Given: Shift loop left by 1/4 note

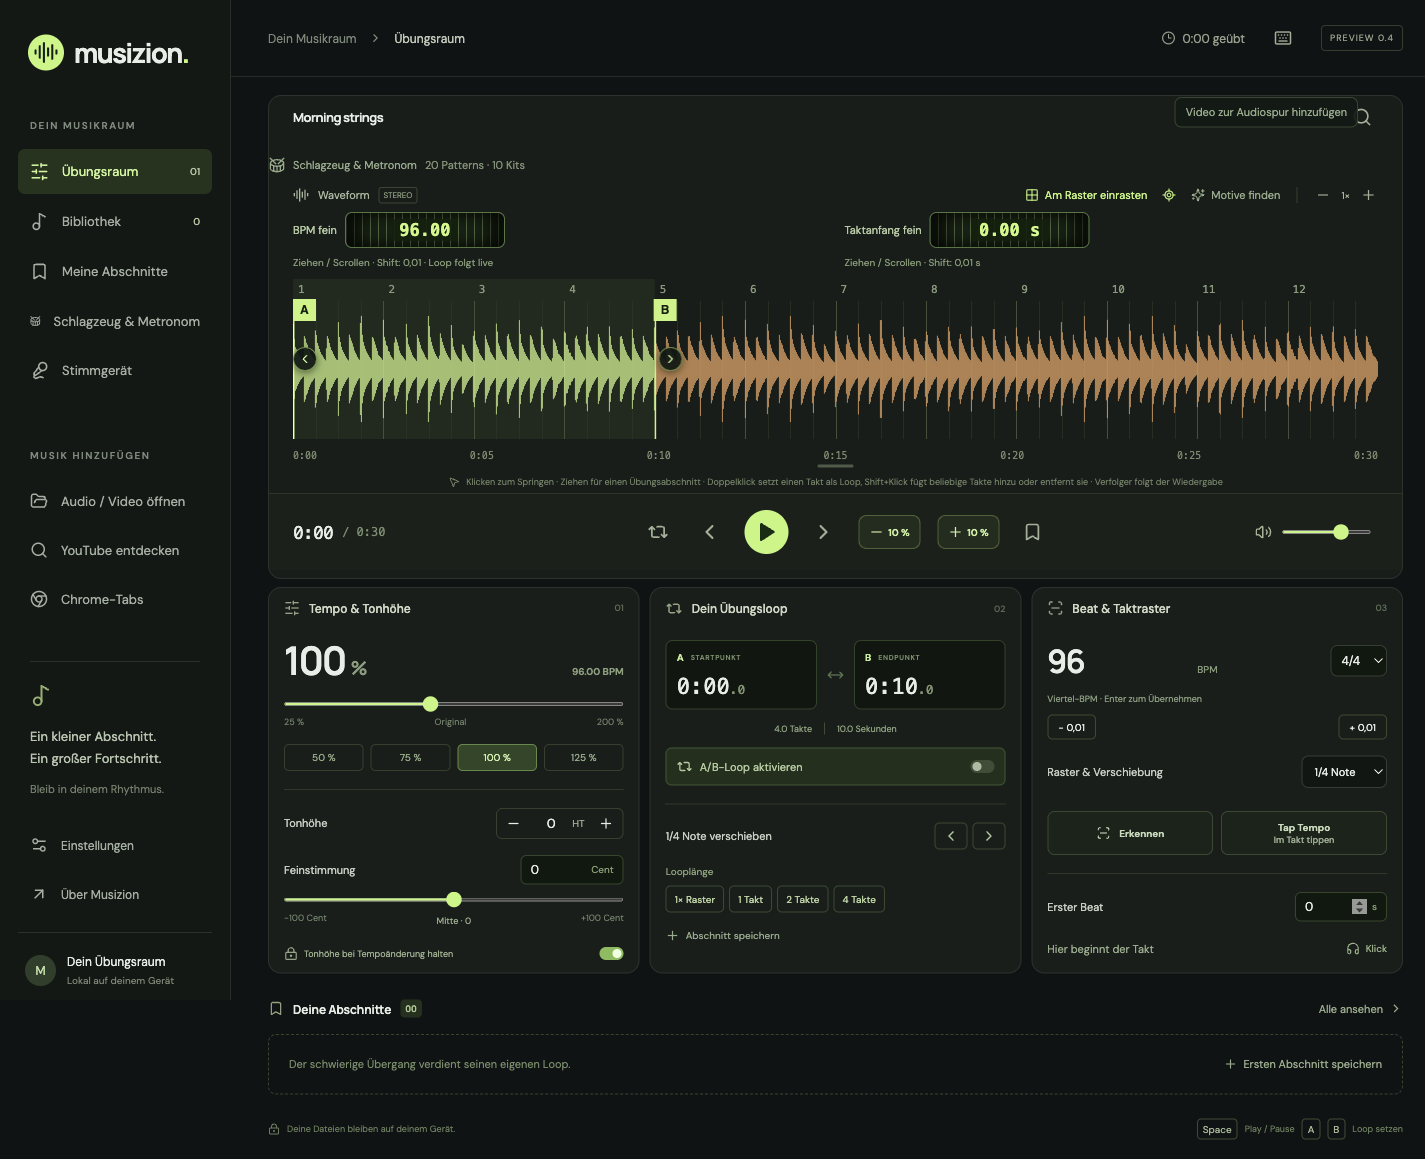Looking at the screenshot, I should [951, 836].
